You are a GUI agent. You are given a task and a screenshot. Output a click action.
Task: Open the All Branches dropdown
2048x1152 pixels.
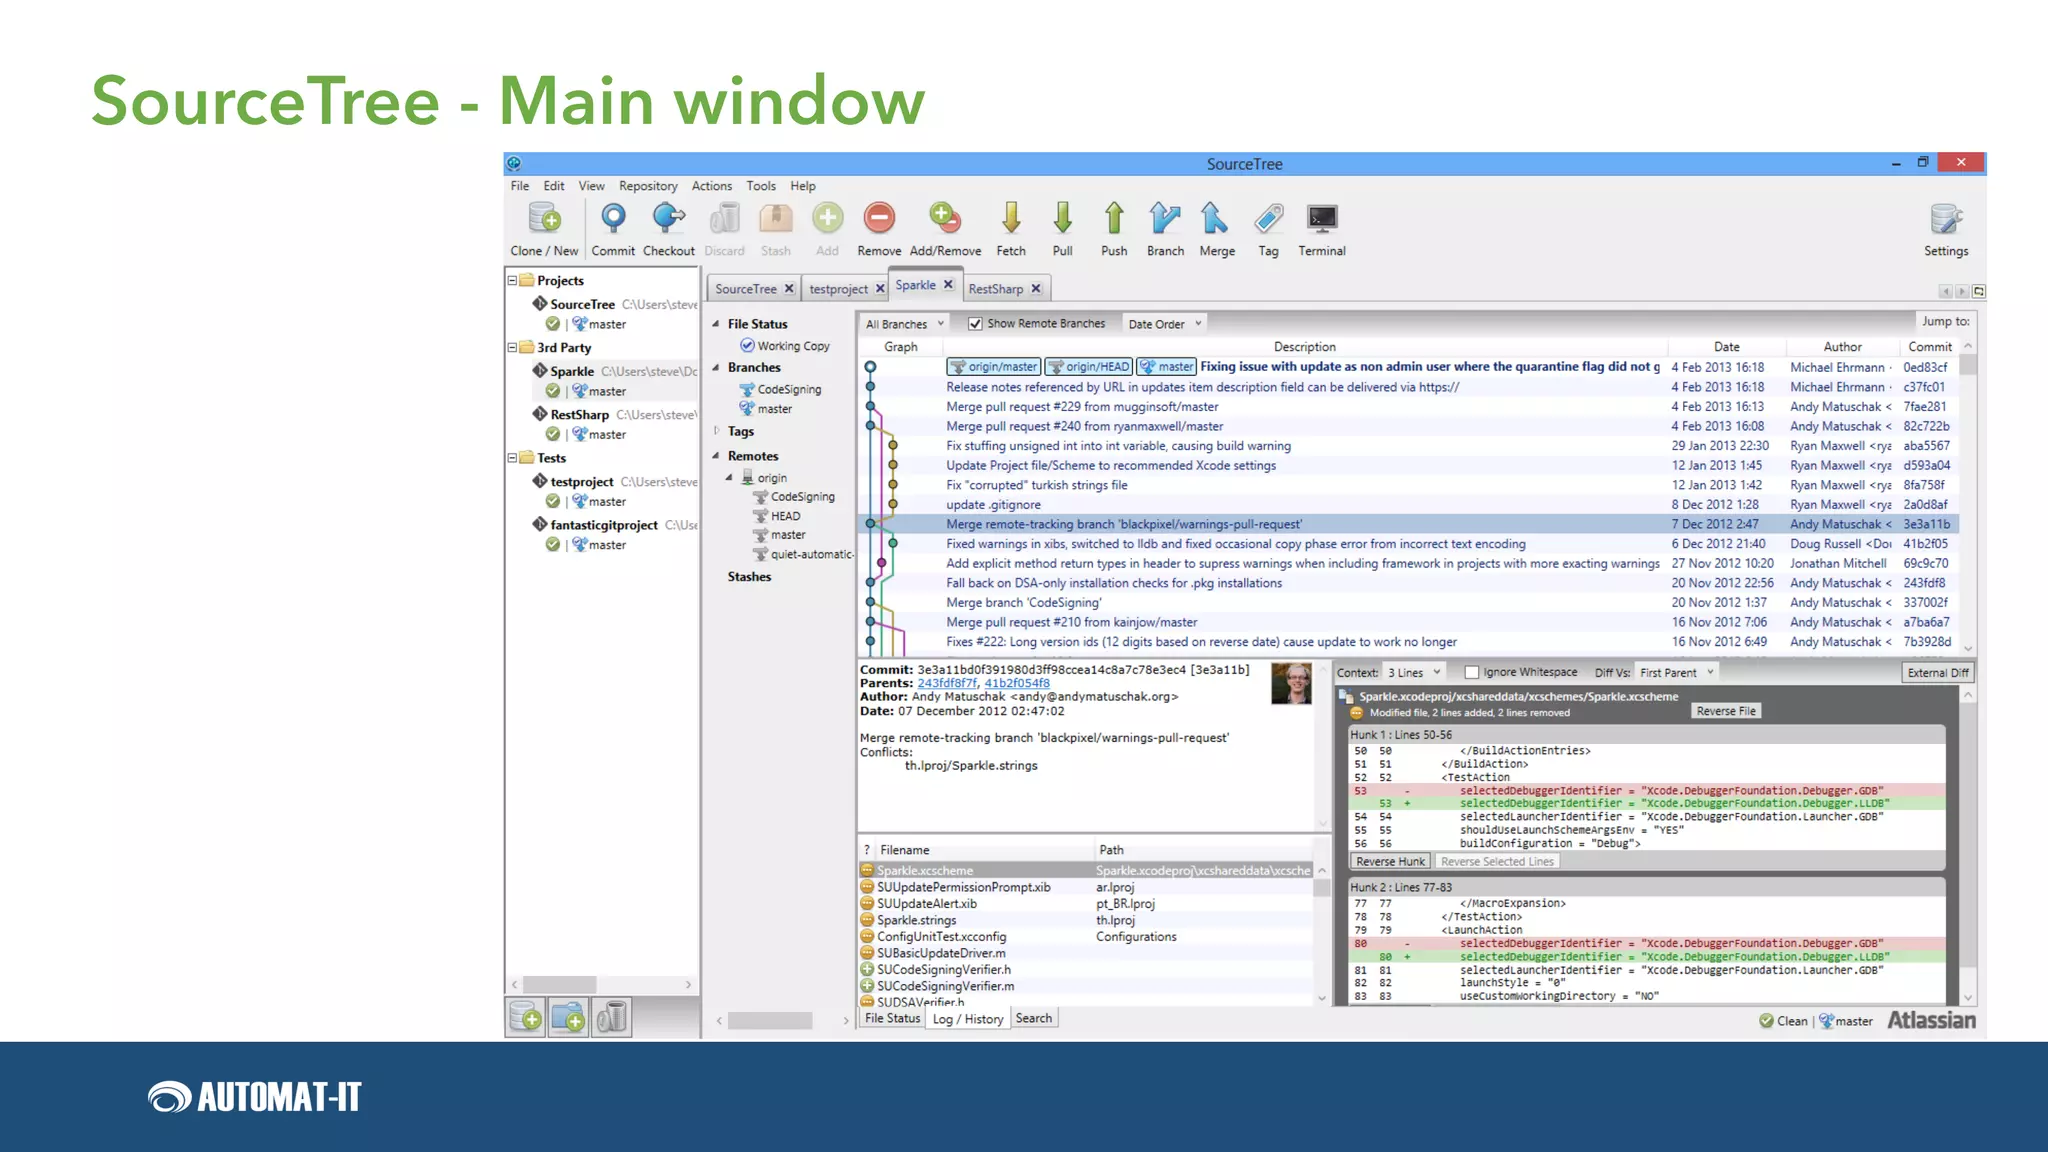(x=905, y=324)
